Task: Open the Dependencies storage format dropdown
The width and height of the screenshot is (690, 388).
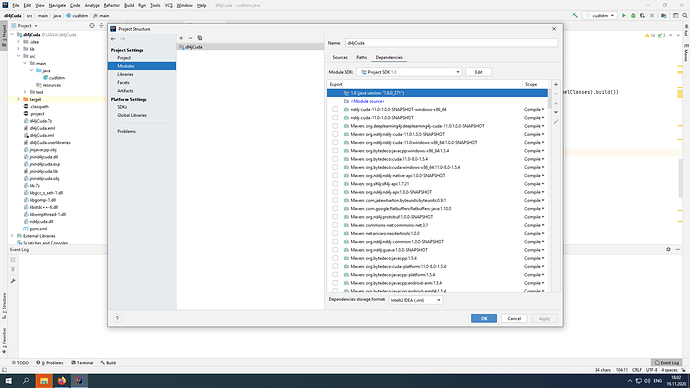Action: coord(415,300)
